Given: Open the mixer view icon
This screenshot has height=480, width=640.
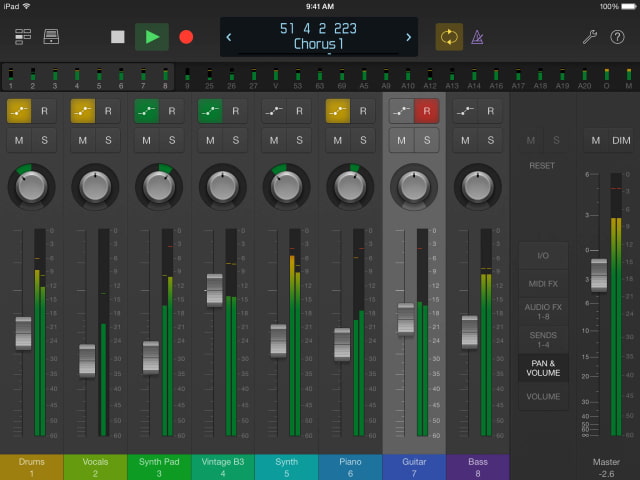Looking at the screenshot, I should tap(22, 37).
